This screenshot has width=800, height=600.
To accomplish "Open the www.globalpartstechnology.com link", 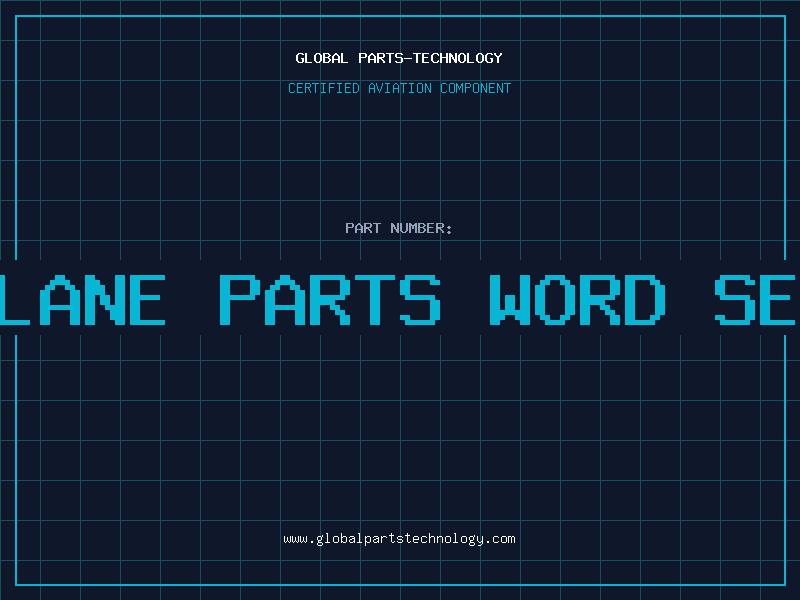I will pos(399,539).
